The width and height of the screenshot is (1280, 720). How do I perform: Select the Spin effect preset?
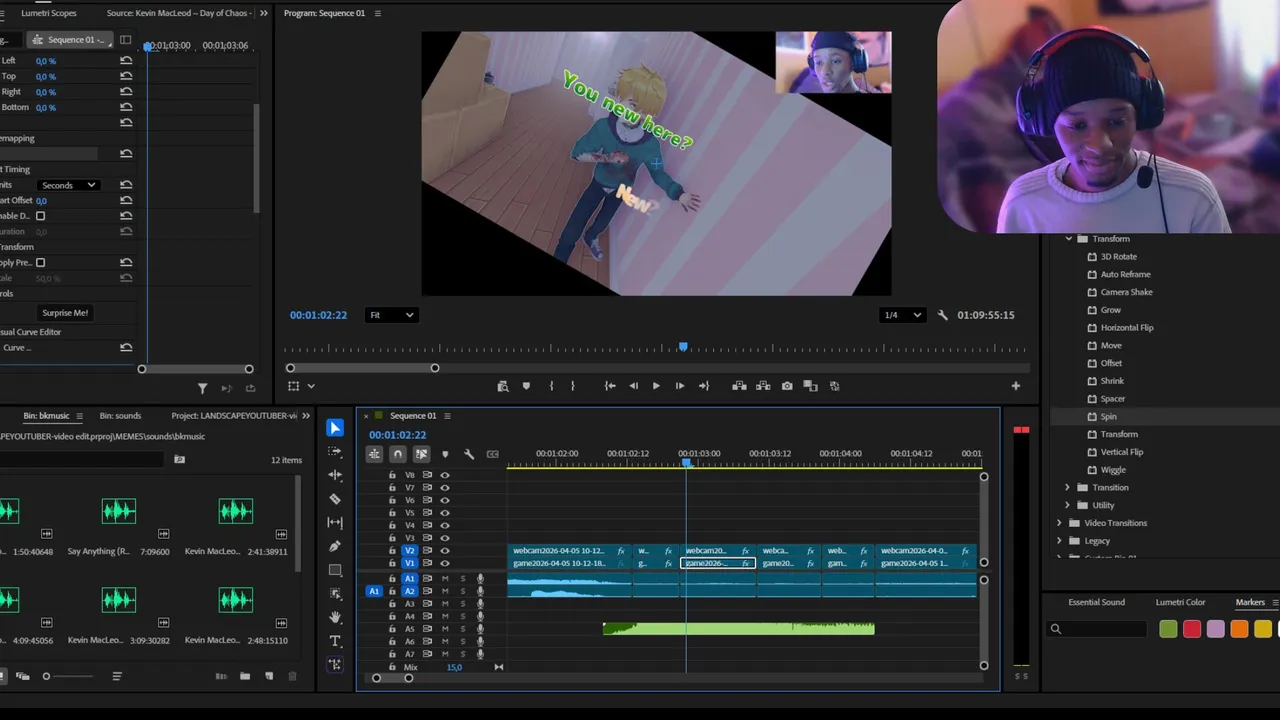click(1108, 416)
